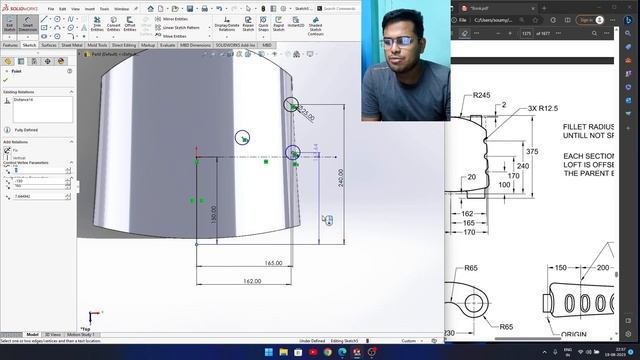Open Quick Snaps tool
Viewport: 640px width, 360px height.
coord(264,24)
